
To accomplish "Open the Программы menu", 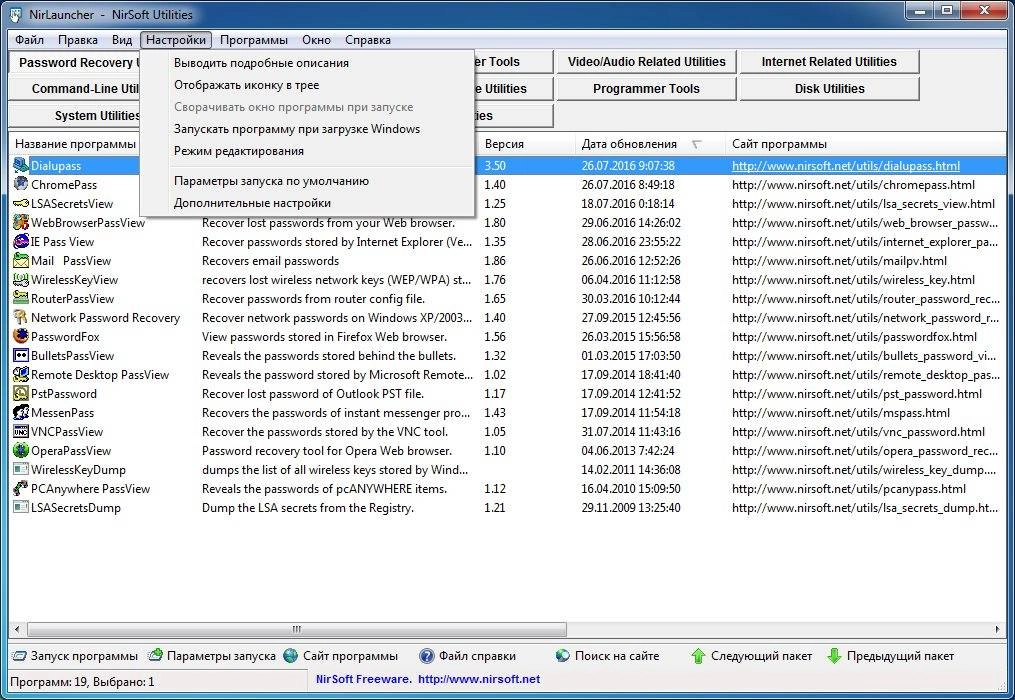I will pos(254,40).
